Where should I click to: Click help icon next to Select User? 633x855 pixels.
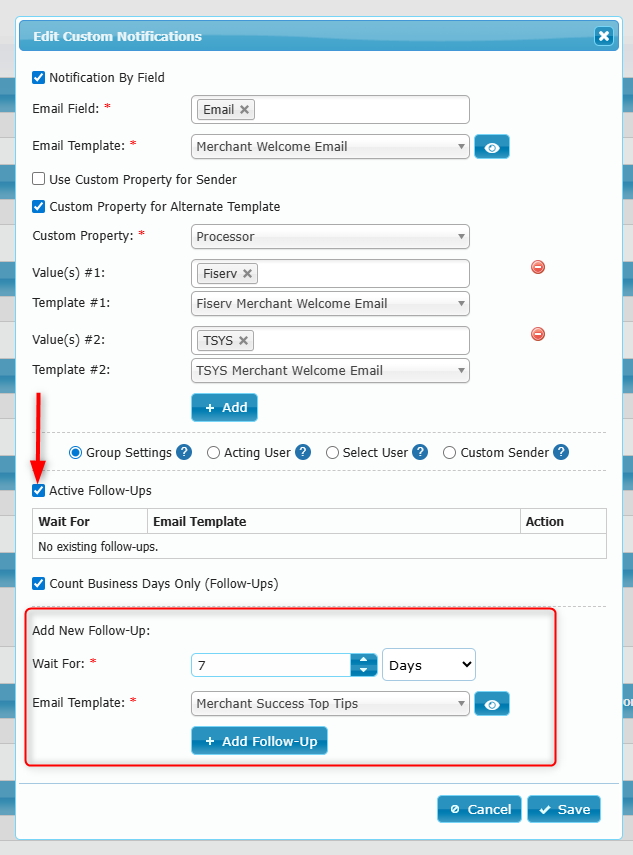(420, 452)
